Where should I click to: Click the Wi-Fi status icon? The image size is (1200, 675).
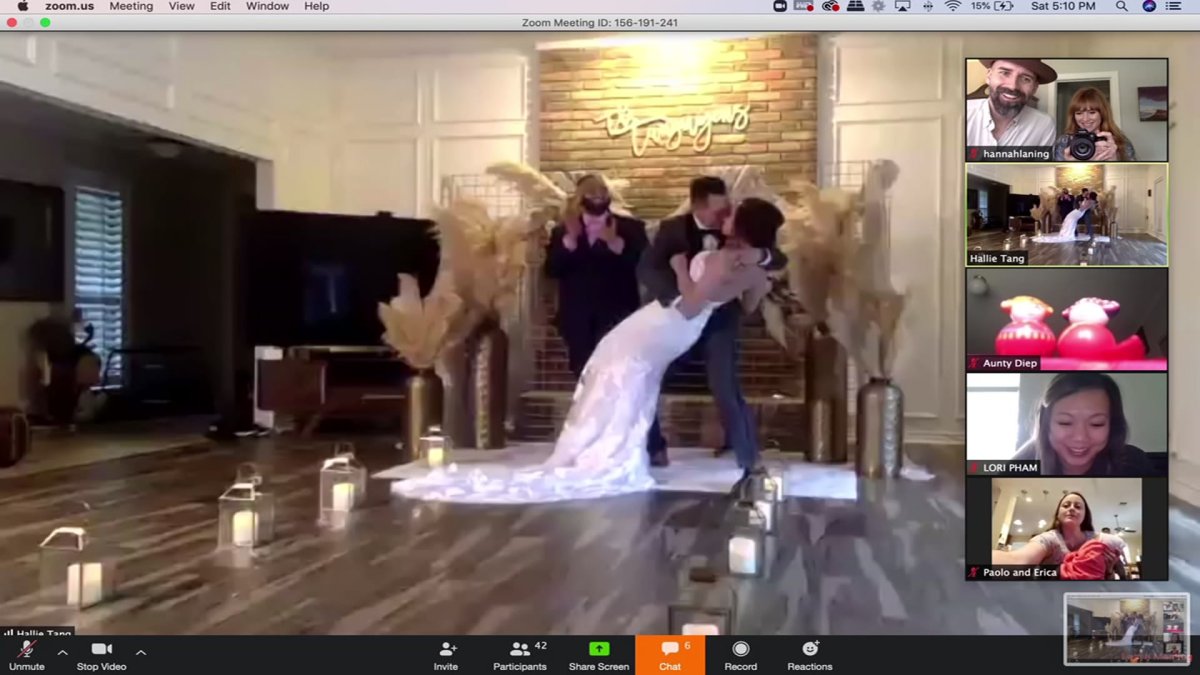click(951, 6)
